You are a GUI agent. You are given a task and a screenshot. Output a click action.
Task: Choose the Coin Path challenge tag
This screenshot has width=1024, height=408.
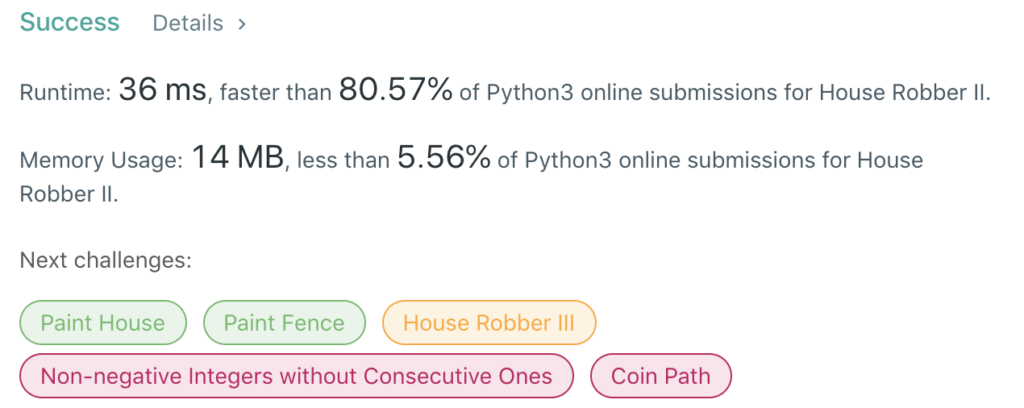point(661,376)
